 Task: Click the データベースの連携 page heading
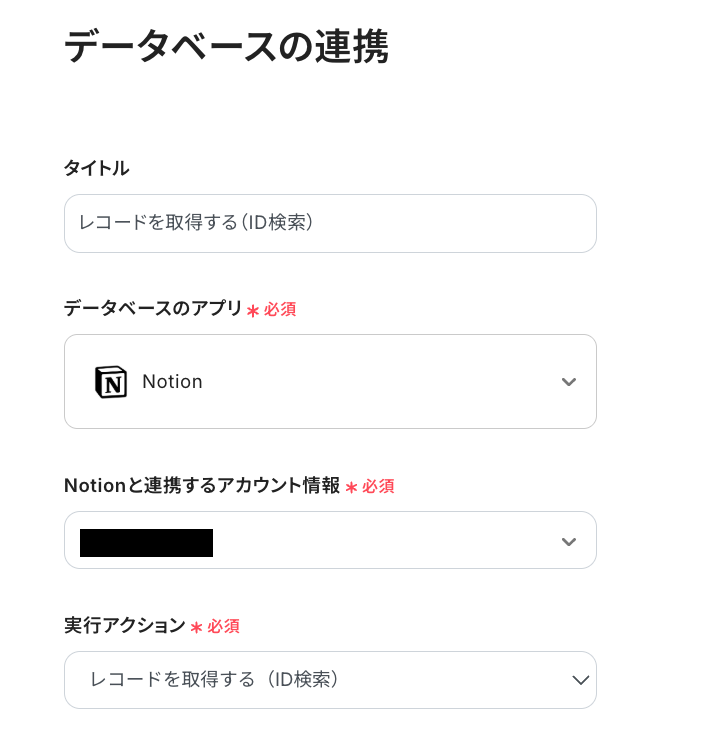pyautogui.click(x=226, y=47)
